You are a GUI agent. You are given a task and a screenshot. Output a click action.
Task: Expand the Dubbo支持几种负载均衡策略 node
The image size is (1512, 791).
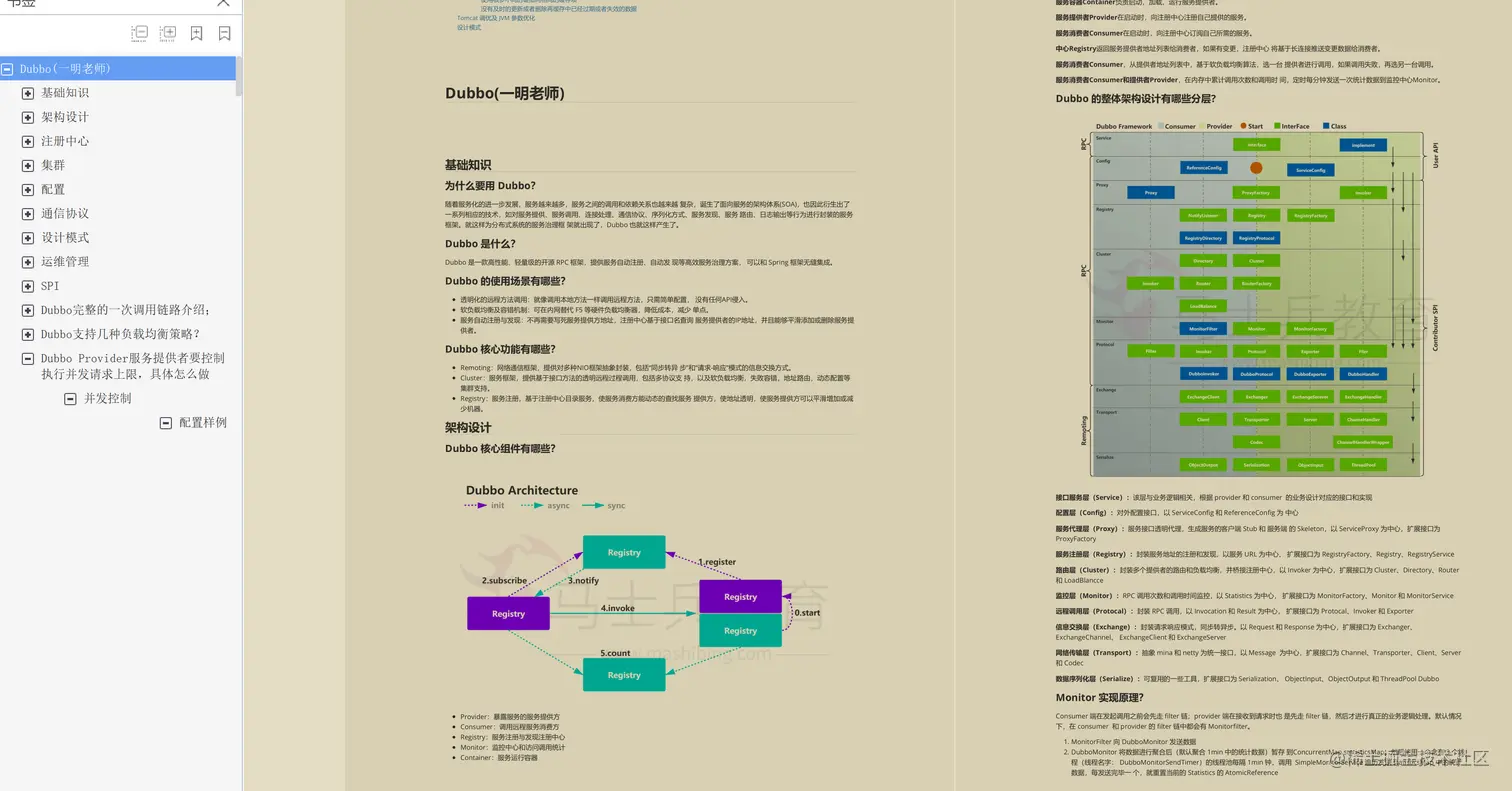[x=28, y=334]
